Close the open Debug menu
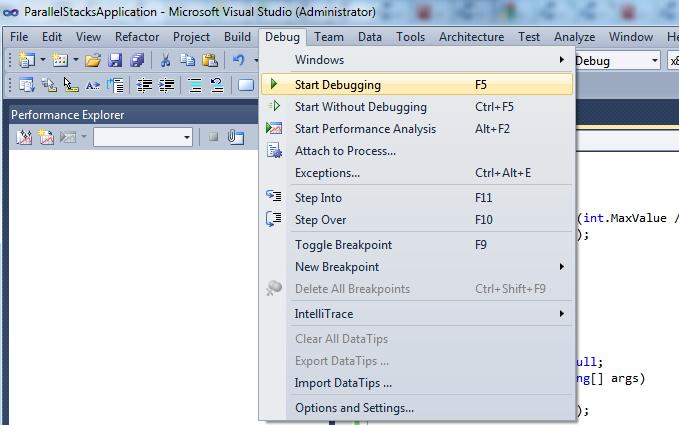 [x=282, y=37]
